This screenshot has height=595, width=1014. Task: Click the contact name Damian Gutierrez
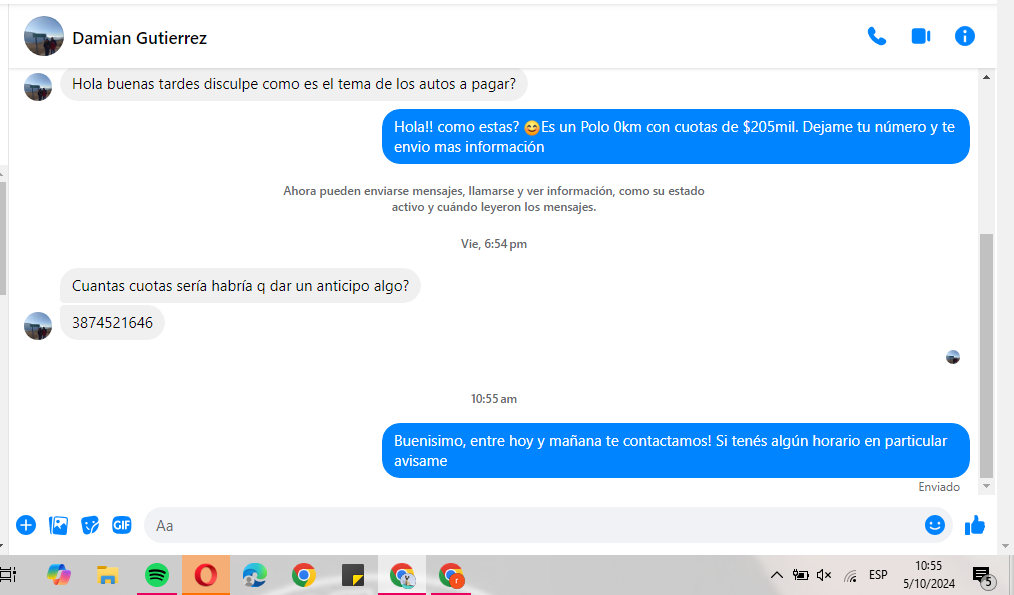(x=140, y=38)
